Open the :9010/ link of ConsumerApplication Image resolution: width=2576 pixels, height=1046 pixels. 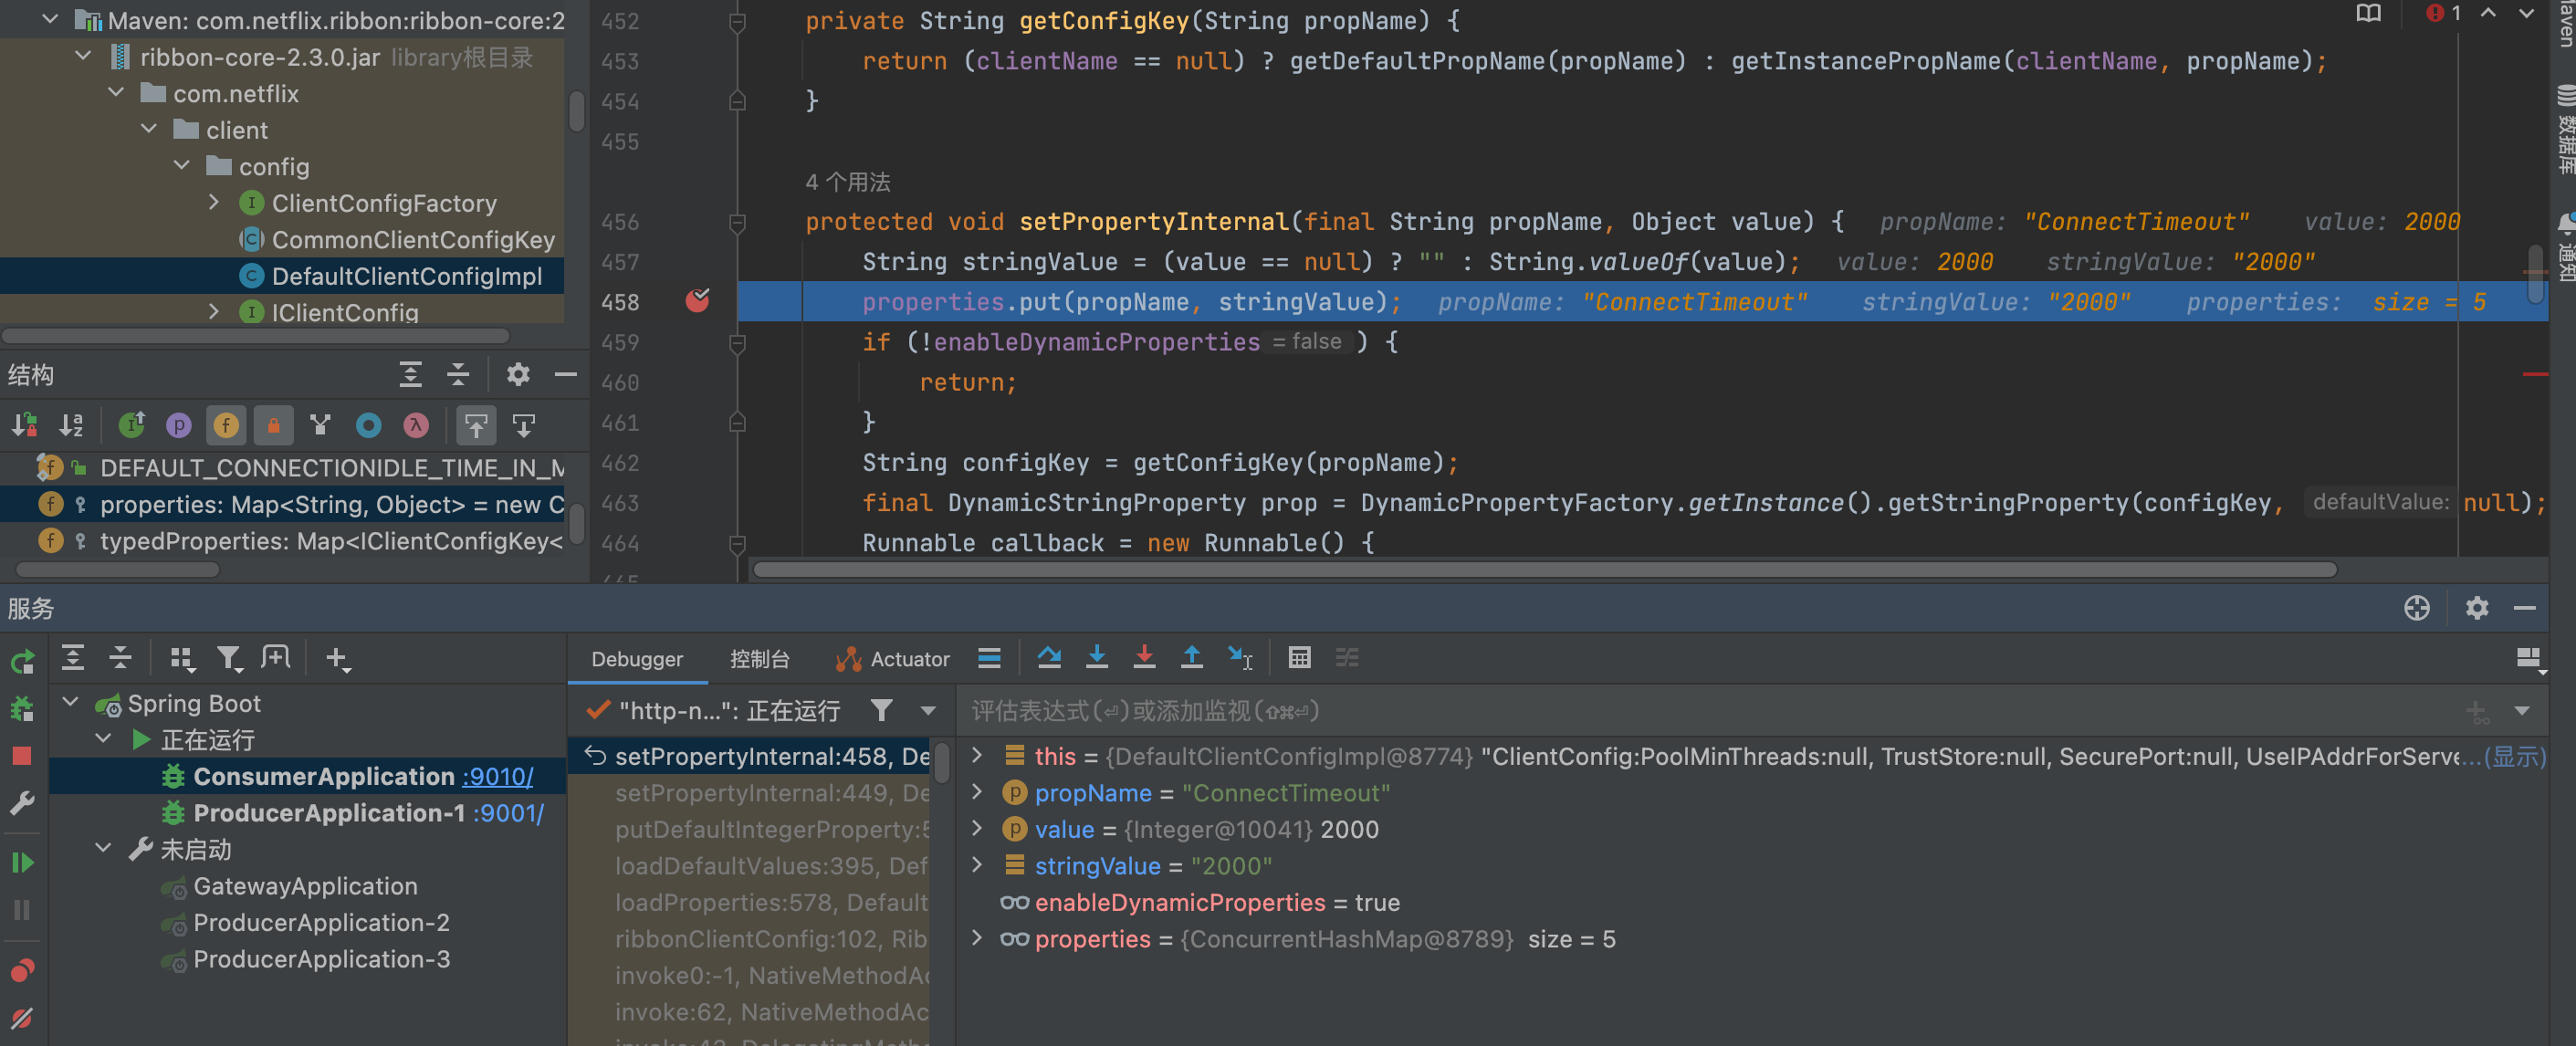click(x=497, y=776)
